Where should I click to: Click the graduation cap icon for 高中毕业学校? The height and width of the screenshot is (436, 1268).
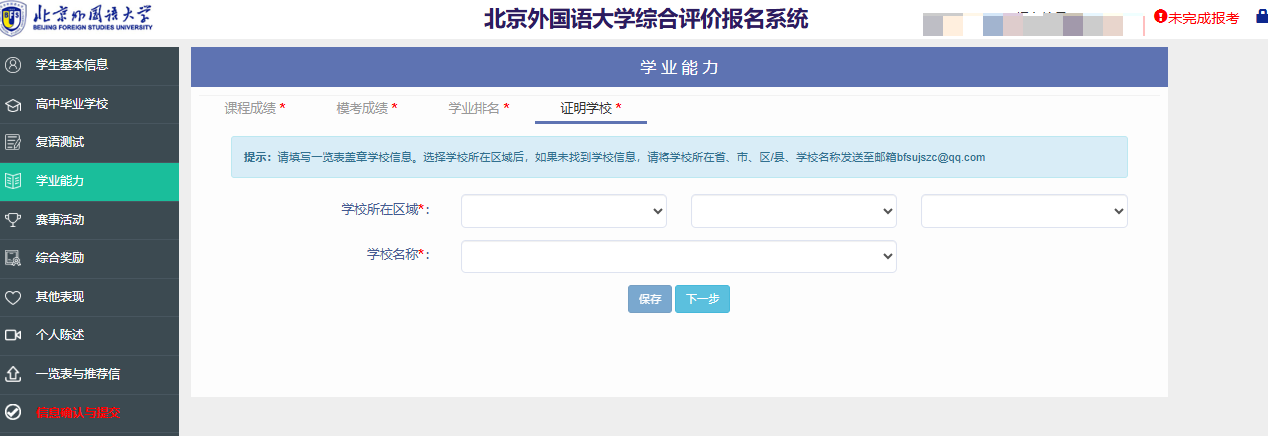(x=13, y=104)
